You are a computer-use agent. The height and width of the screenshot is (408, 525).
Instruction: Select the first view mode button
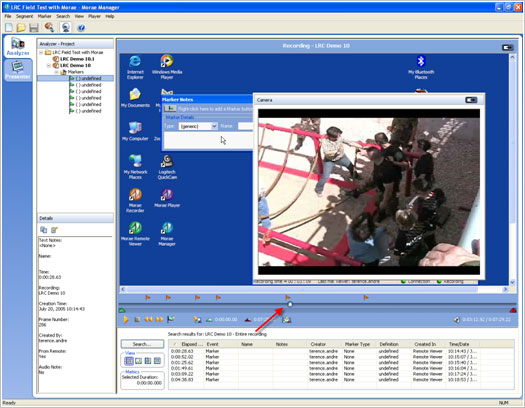coord(129,361)
